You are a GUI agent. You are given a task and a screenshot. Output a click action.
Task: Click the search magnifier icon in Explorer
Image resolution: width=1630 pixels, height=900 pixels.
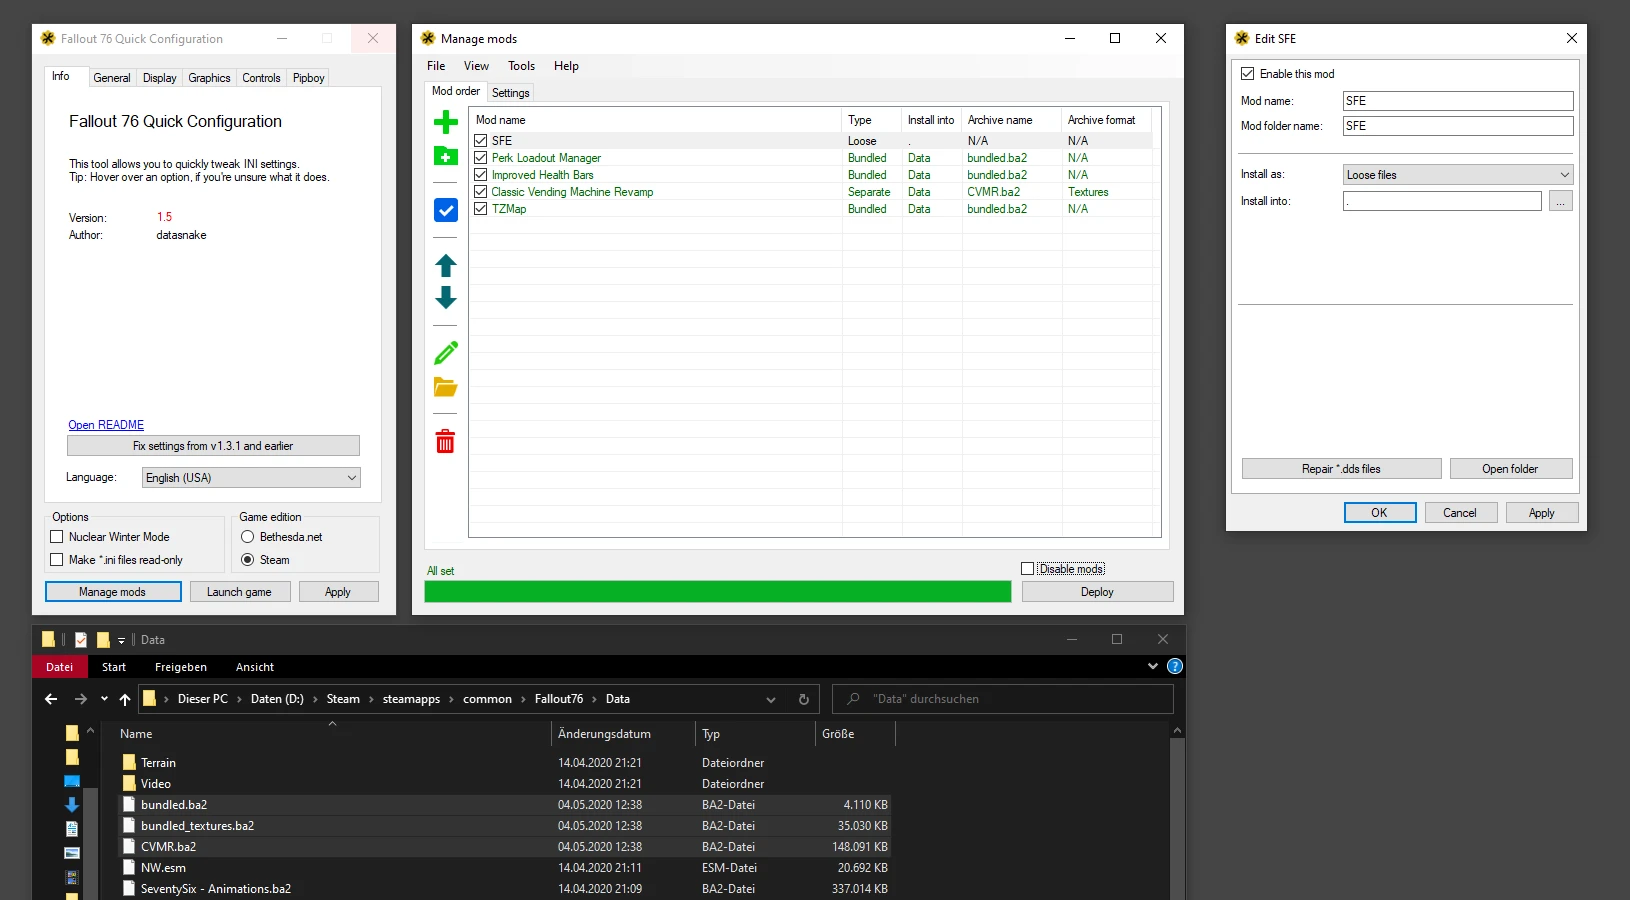point(853,699)
